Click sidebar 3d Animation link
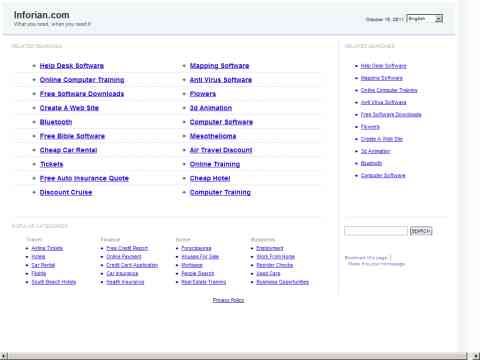Viewport: 480px width, 360px height. click(375, 151)
